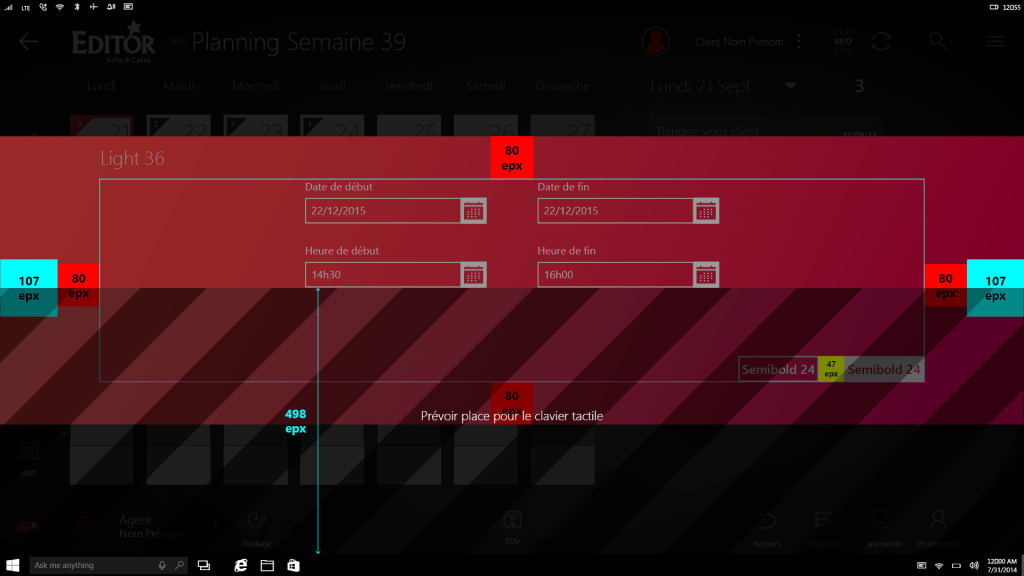Click the right Semibold 24 button
The height and width of the screenshot is (576, 1024).
884,370
